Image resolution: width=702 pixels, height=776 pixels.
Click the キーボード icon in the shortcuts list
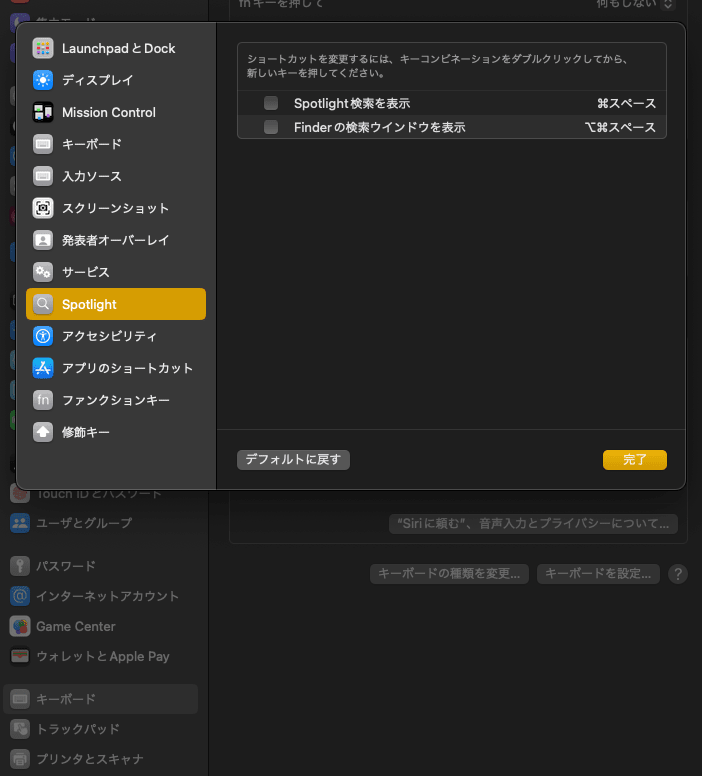(x=43, y=144)
